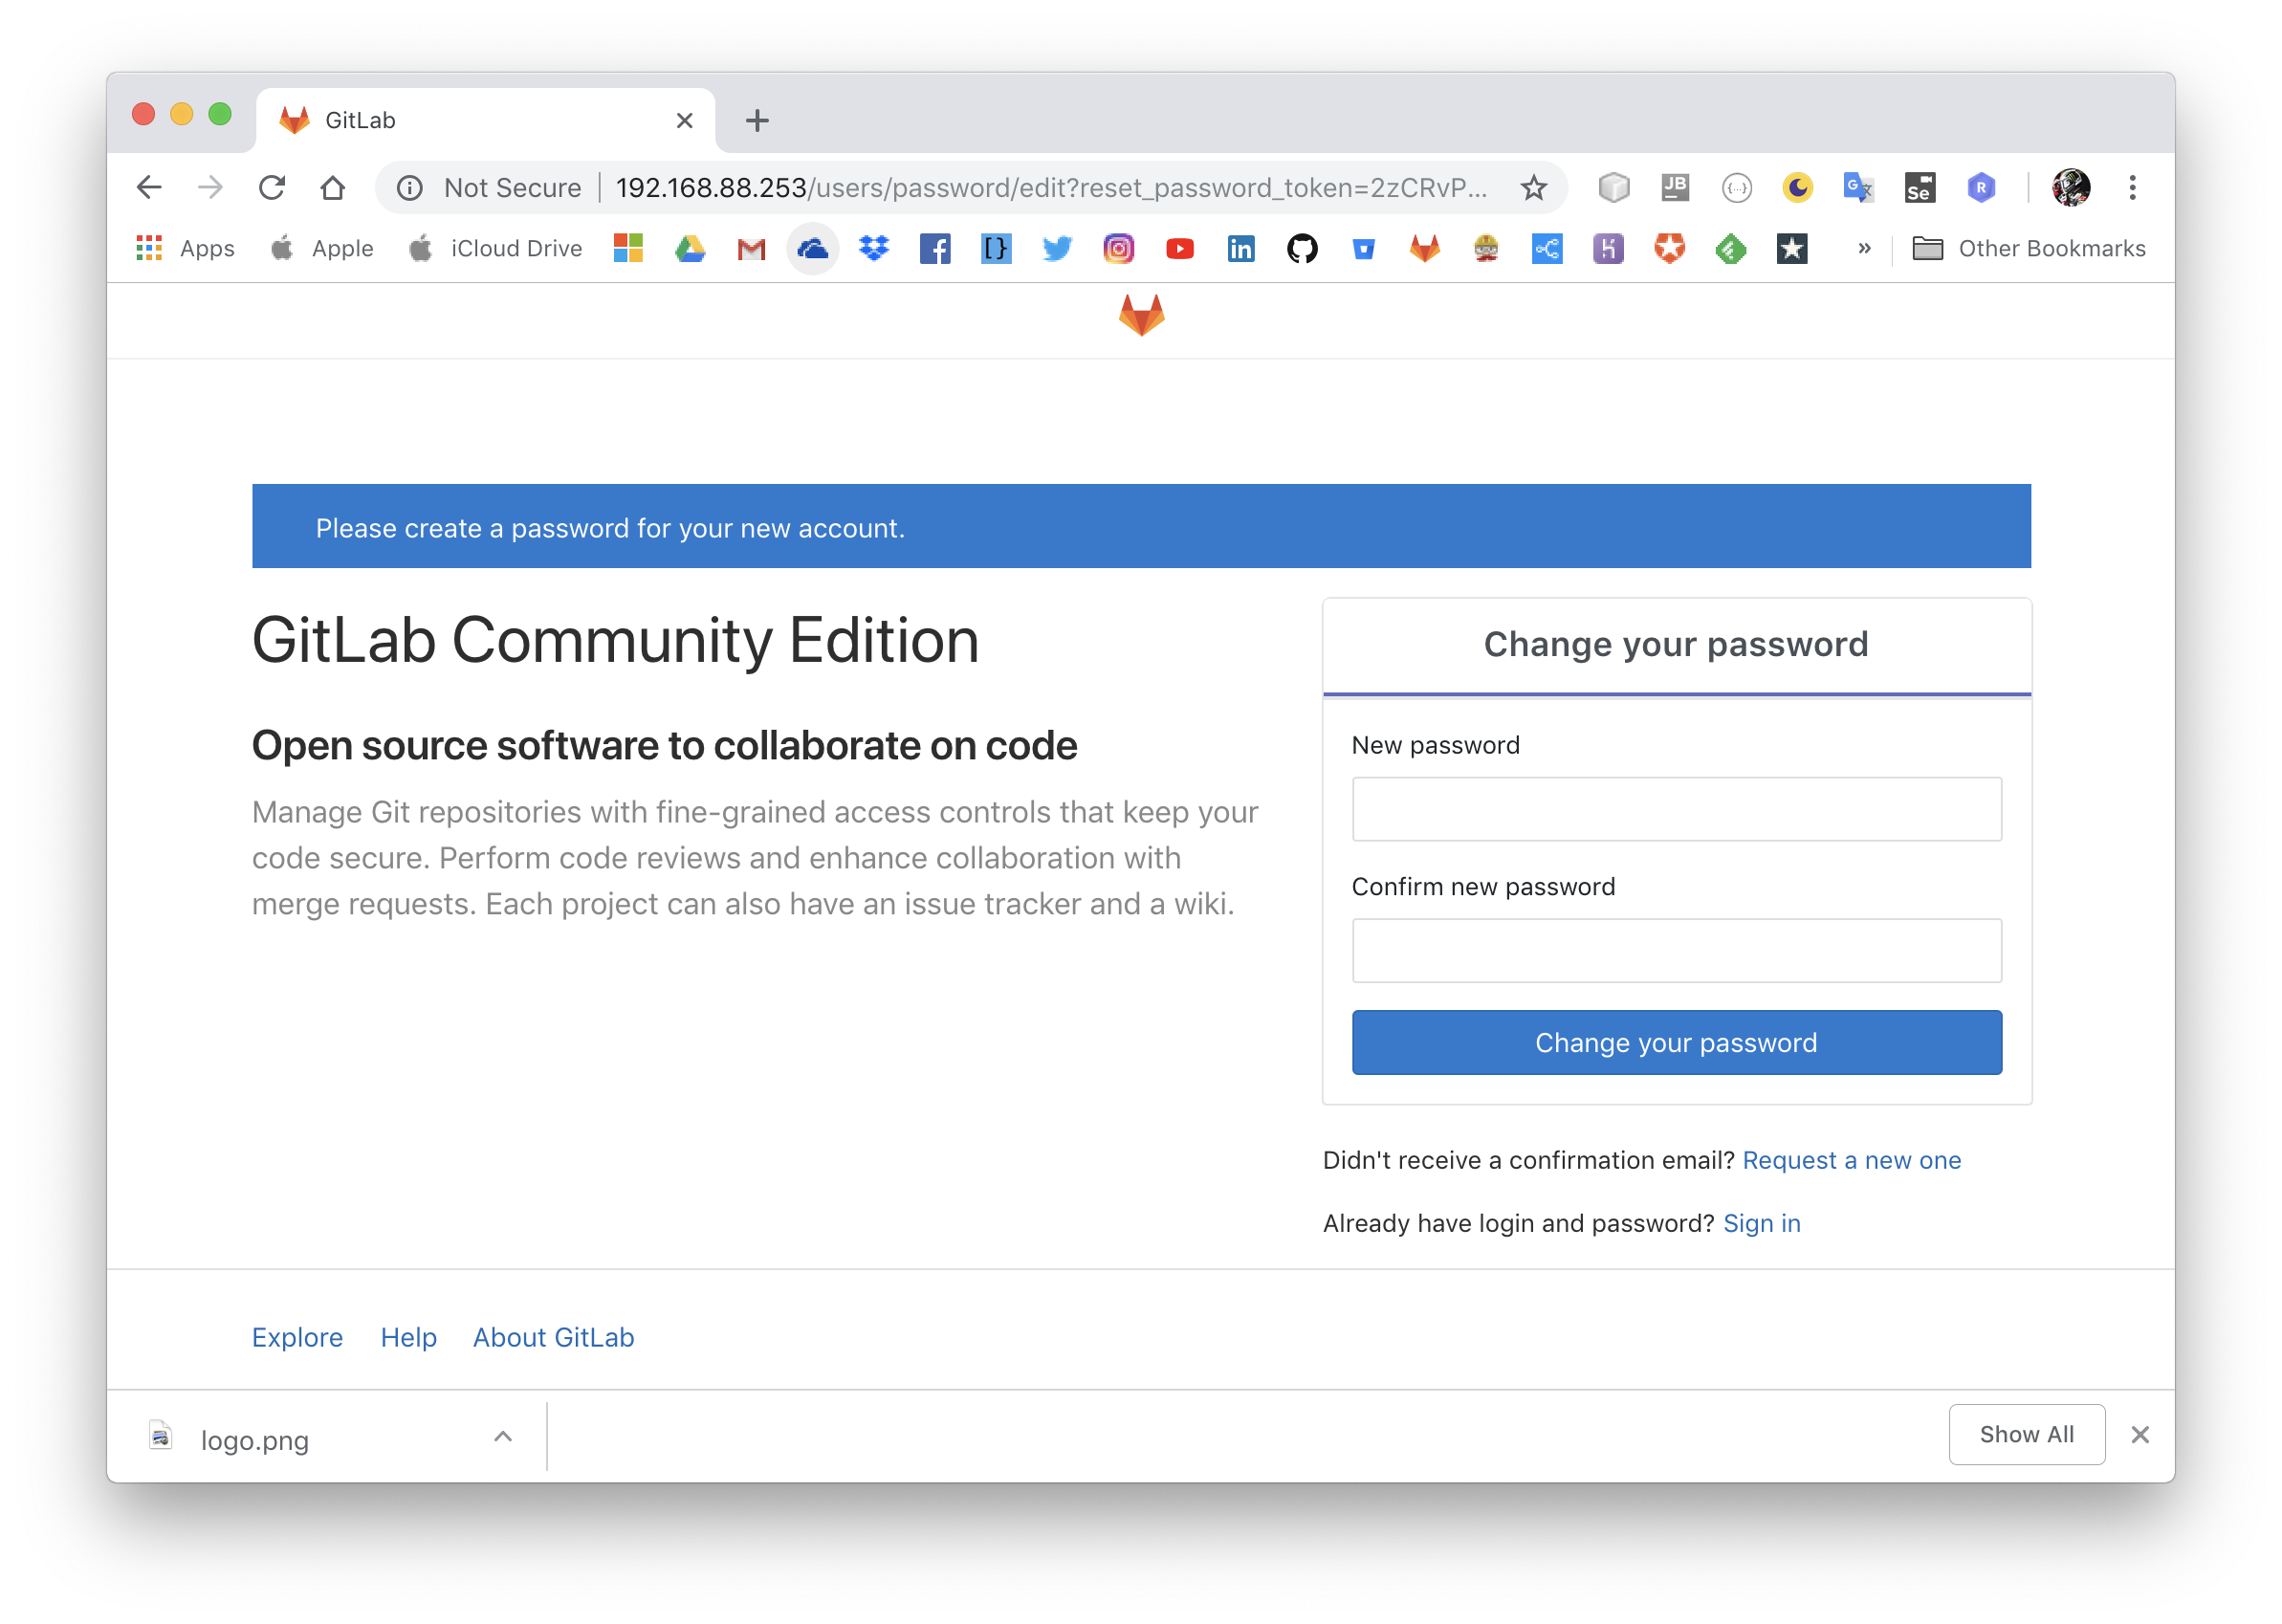Open the Help footer link
Viewport: 2282px width, 1624px height.
click(408, 1337)
